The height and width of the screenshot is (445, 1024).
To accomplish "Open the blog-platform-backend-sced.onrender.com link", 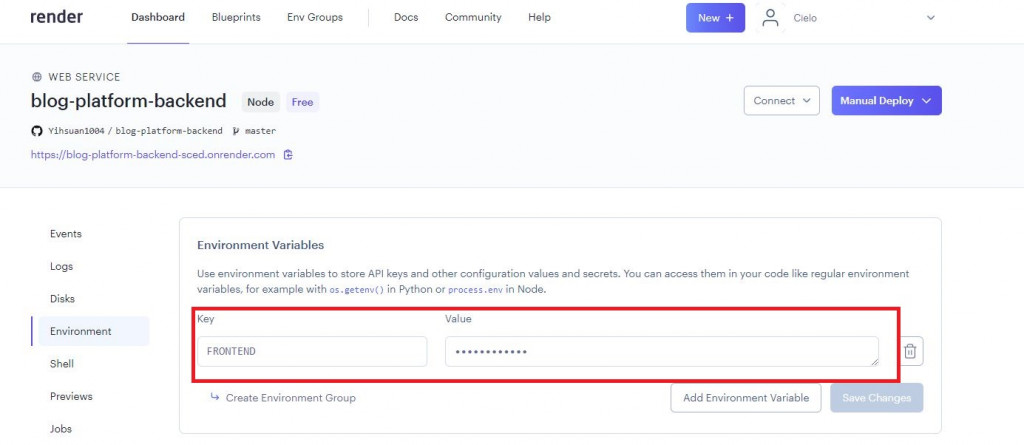I will [153, 155].
